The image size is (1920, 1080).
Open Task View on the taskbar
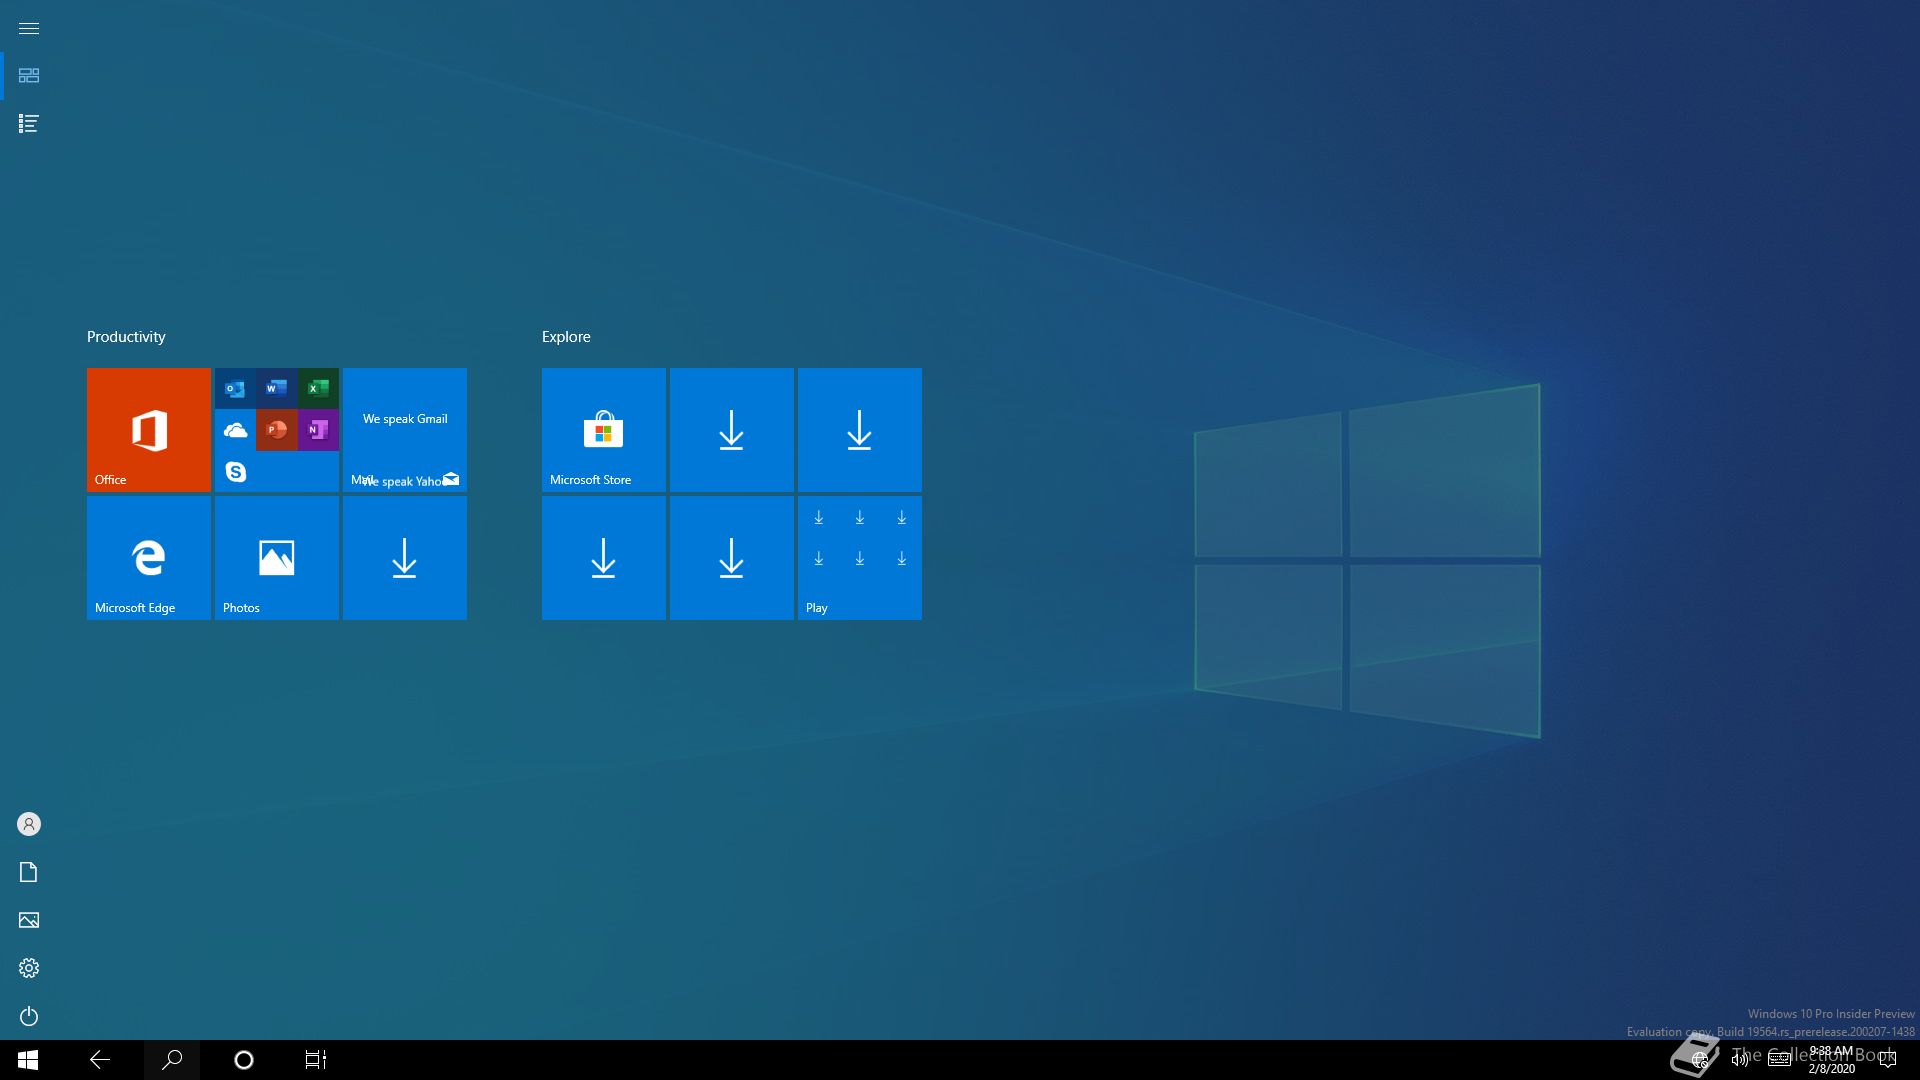coord(316,1060)
